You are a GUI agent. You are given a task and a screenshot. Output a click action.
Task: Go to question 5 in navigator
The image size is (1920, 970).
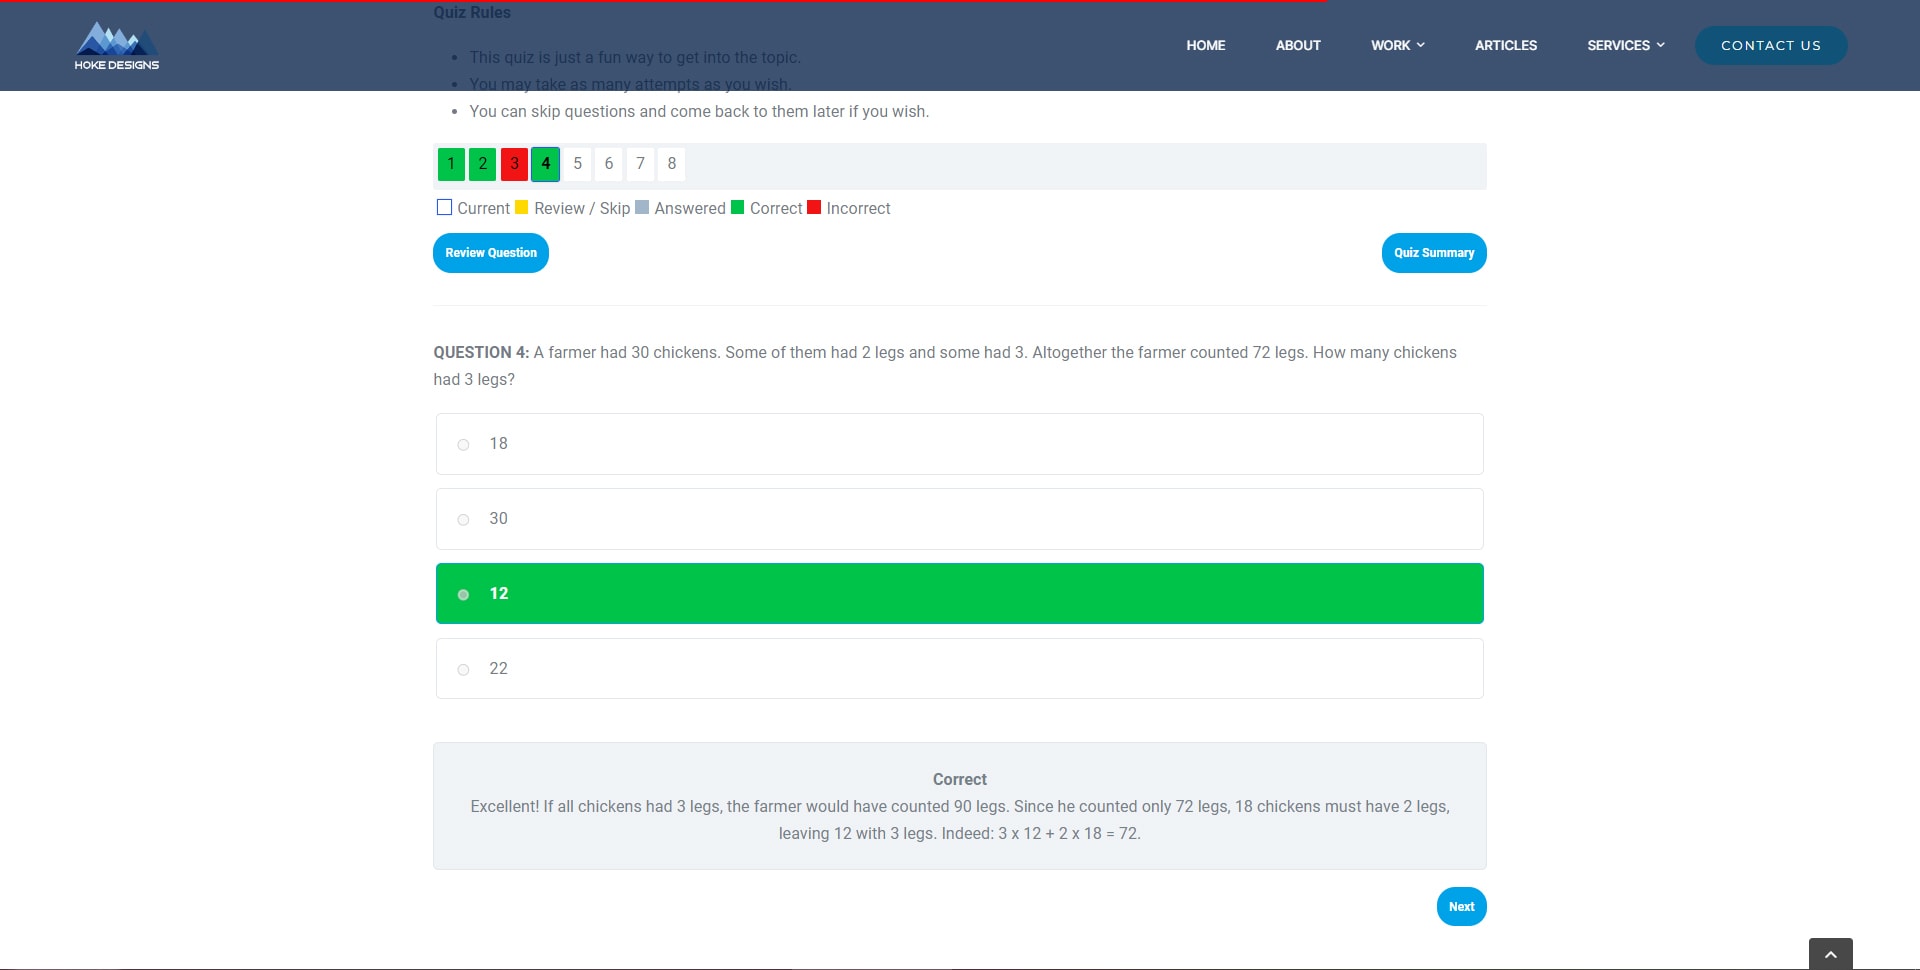(x=577, y=164)
